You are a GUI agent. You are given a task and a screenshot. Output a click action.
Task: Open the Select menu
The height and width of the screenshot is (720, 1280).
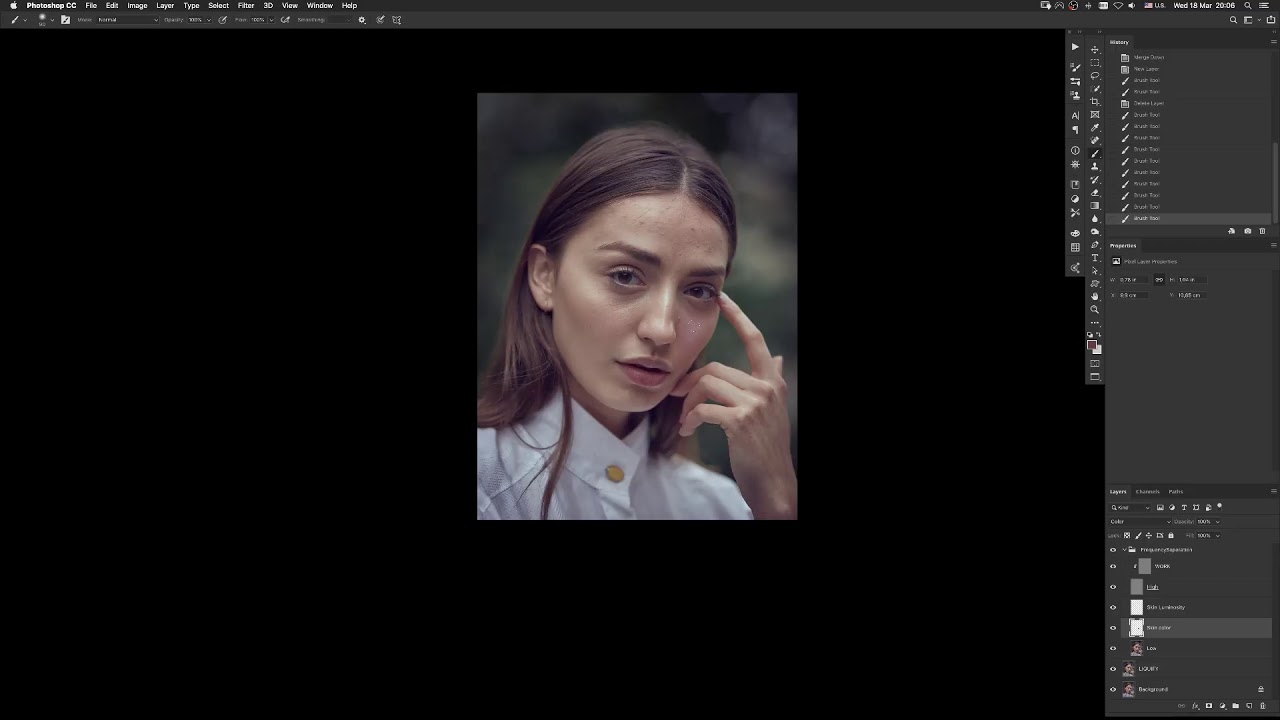(218, 5)
